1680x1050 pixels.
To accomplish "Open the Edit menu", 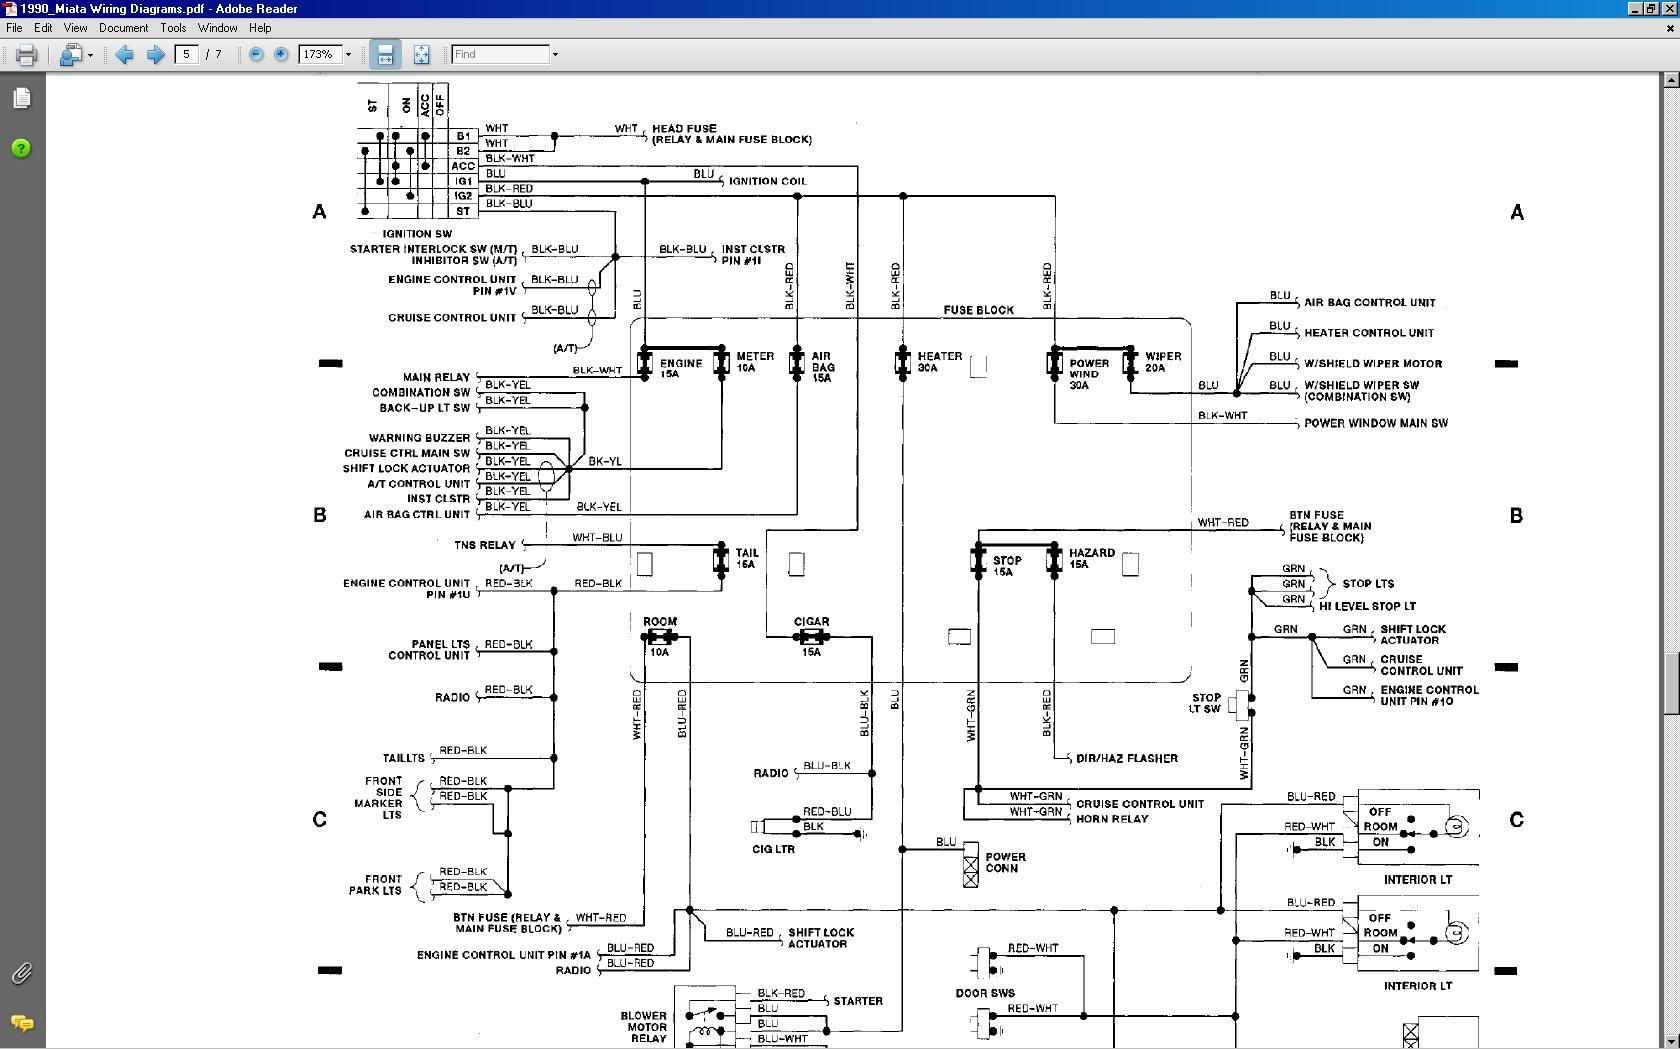I will (43, 28).
